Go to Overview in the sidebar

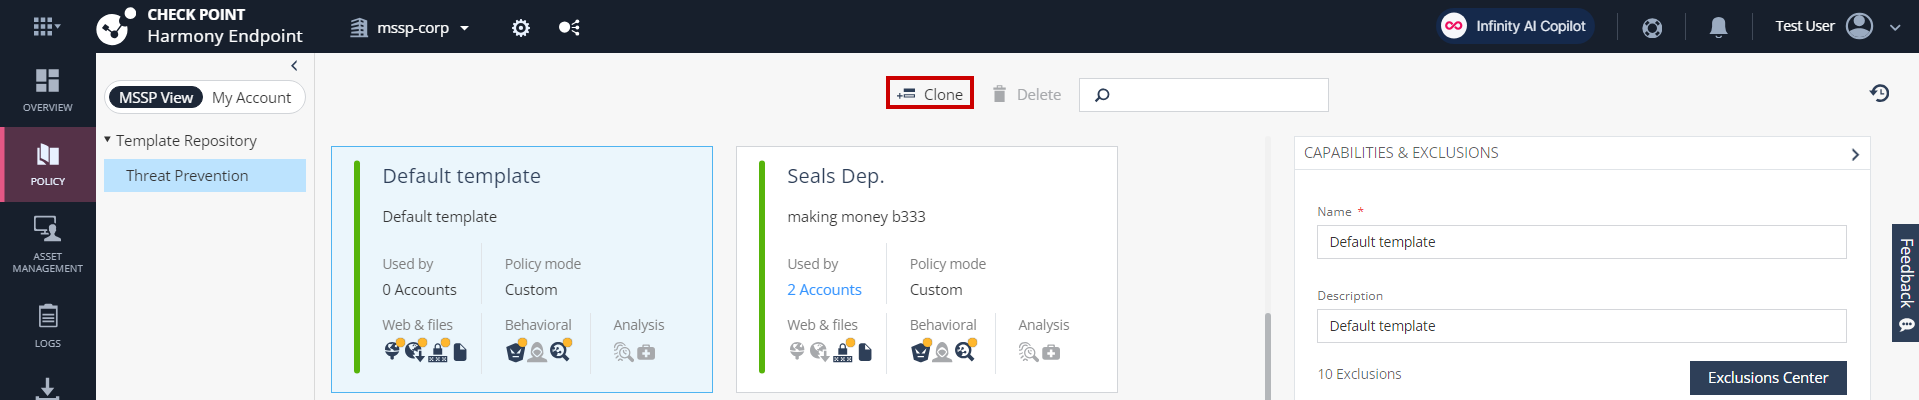point(47,90)
